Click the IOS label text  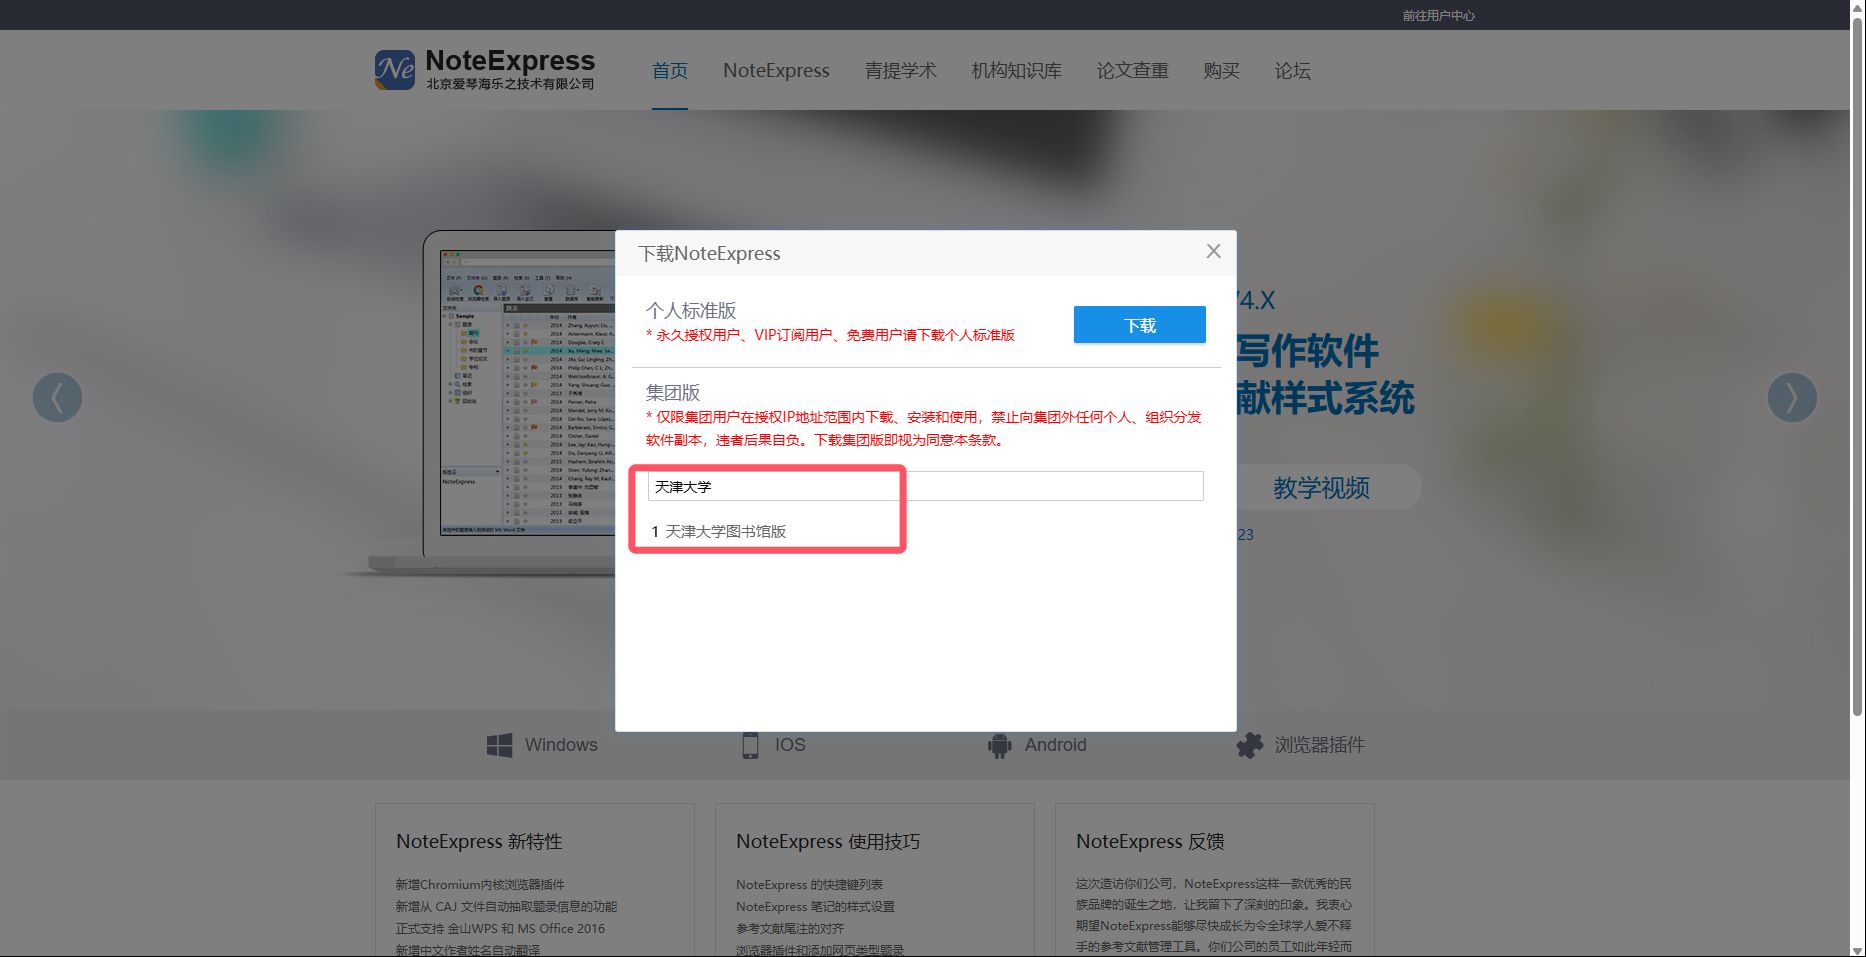(x=790, y=745)
